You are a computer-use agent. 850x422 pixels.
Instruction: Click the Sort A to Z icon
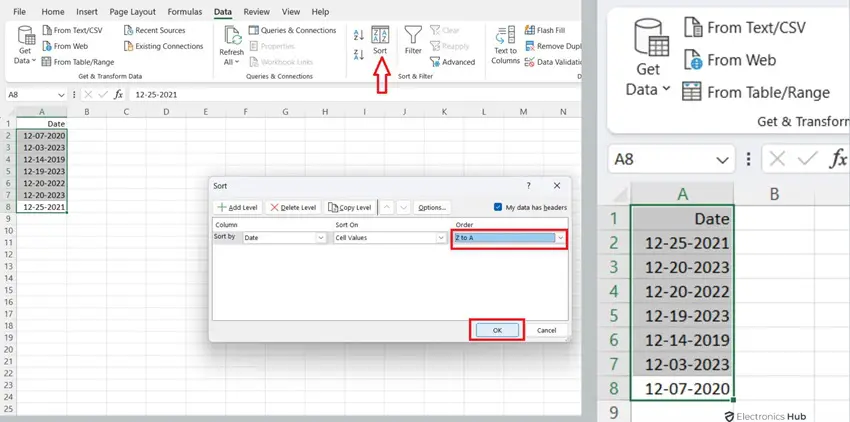click(x=359, y=35)
